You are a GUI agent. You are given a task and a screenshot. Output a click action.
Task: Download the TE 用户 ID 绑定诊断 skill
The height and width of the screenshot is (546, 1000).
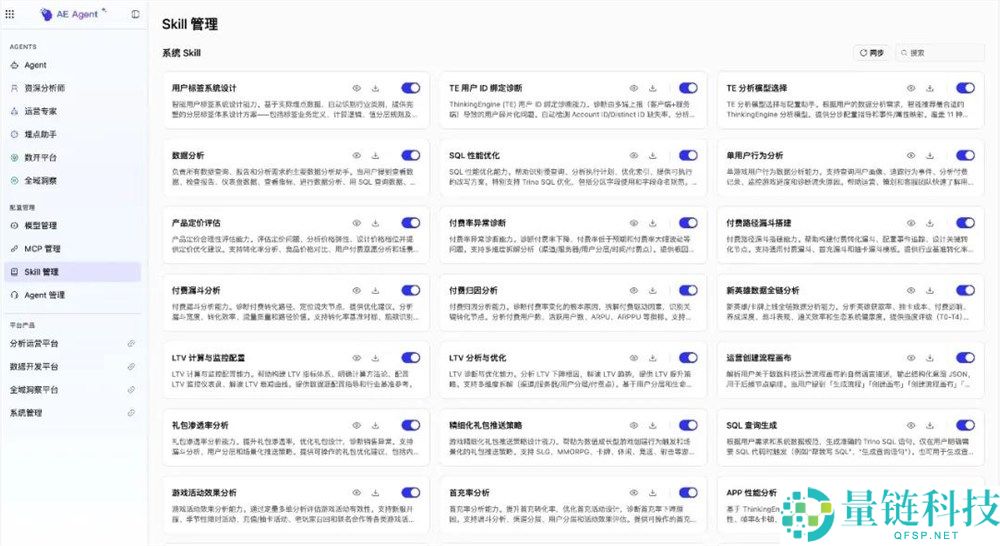coord(652,88)
